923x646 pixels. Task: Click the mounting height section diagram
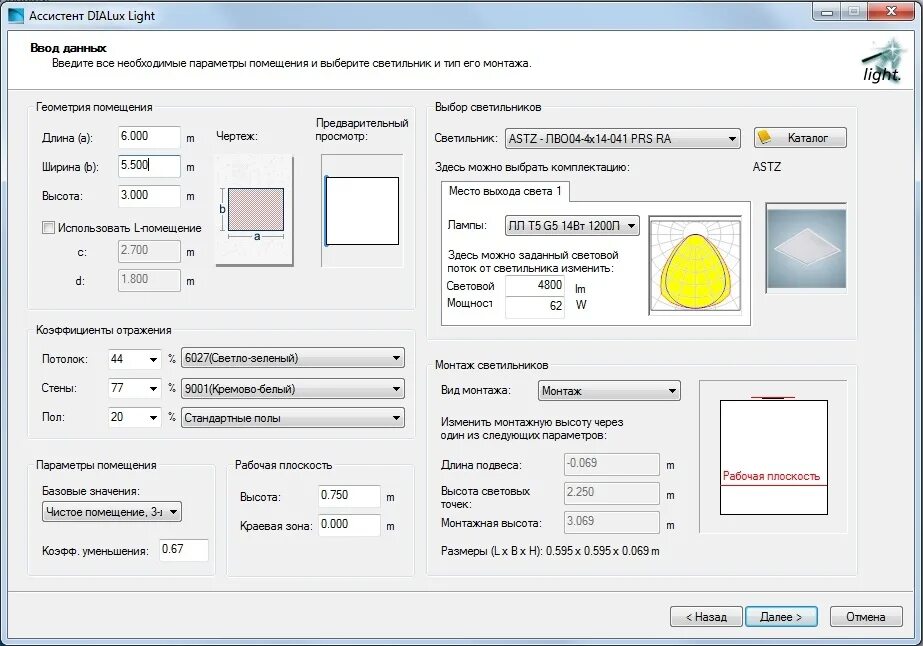[x=773, y=456]
